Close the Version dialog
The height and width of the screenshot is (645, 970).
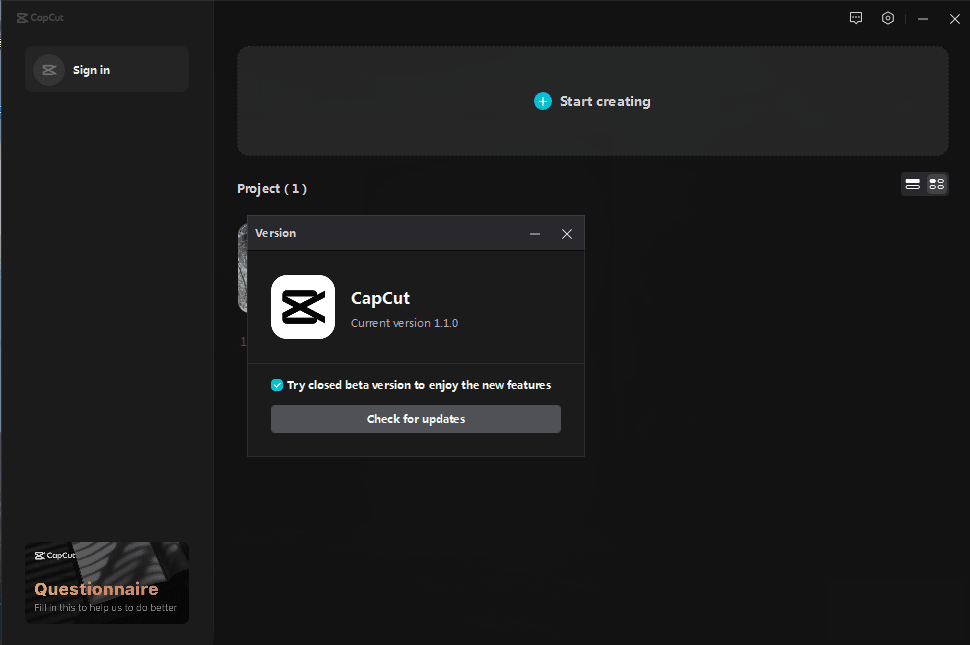[567, 234]
